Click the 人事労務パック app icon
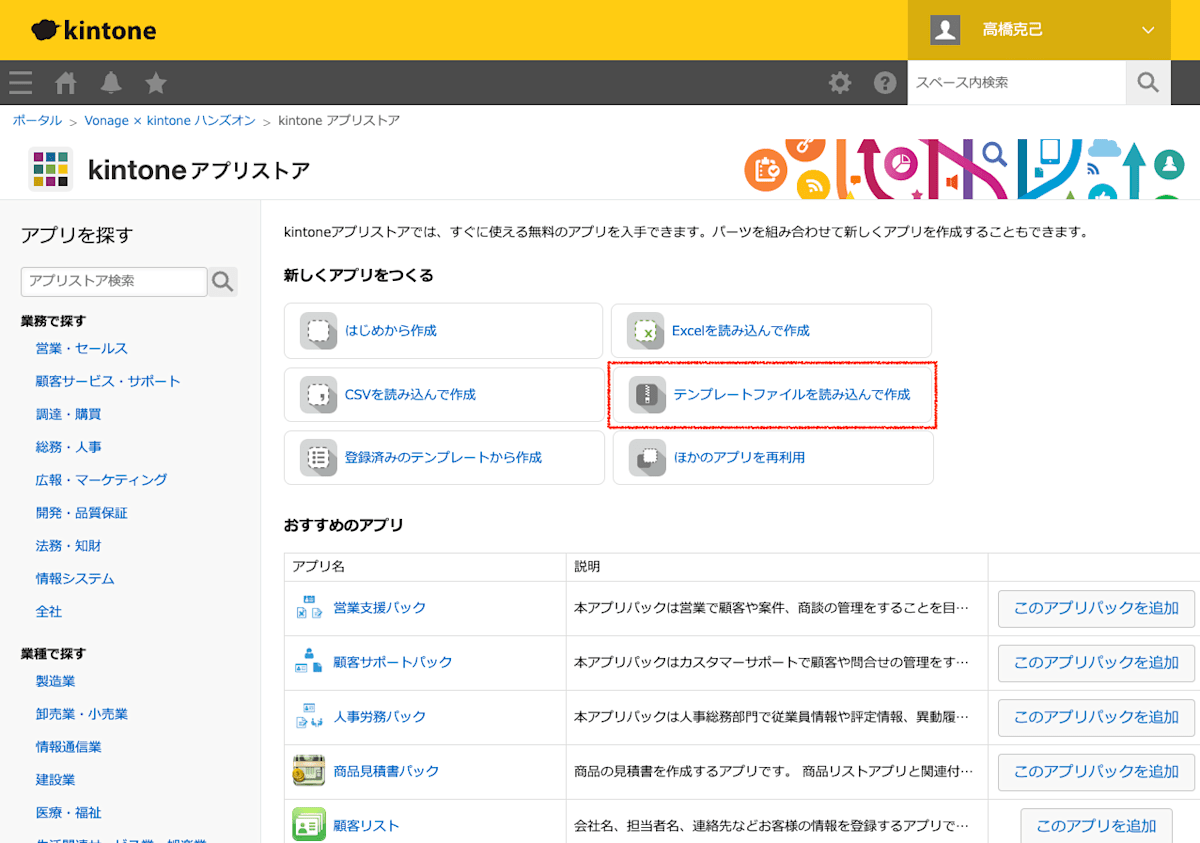 tap(309, 717)
